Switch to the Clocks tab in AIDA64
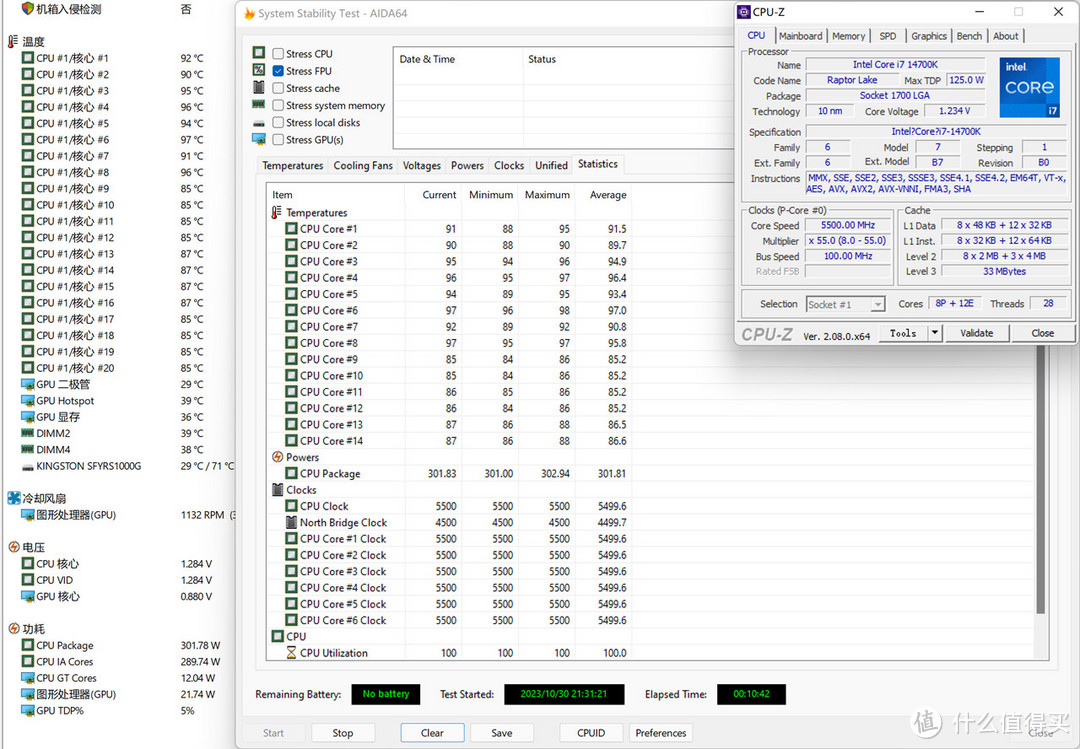 (x=509, y=165)
